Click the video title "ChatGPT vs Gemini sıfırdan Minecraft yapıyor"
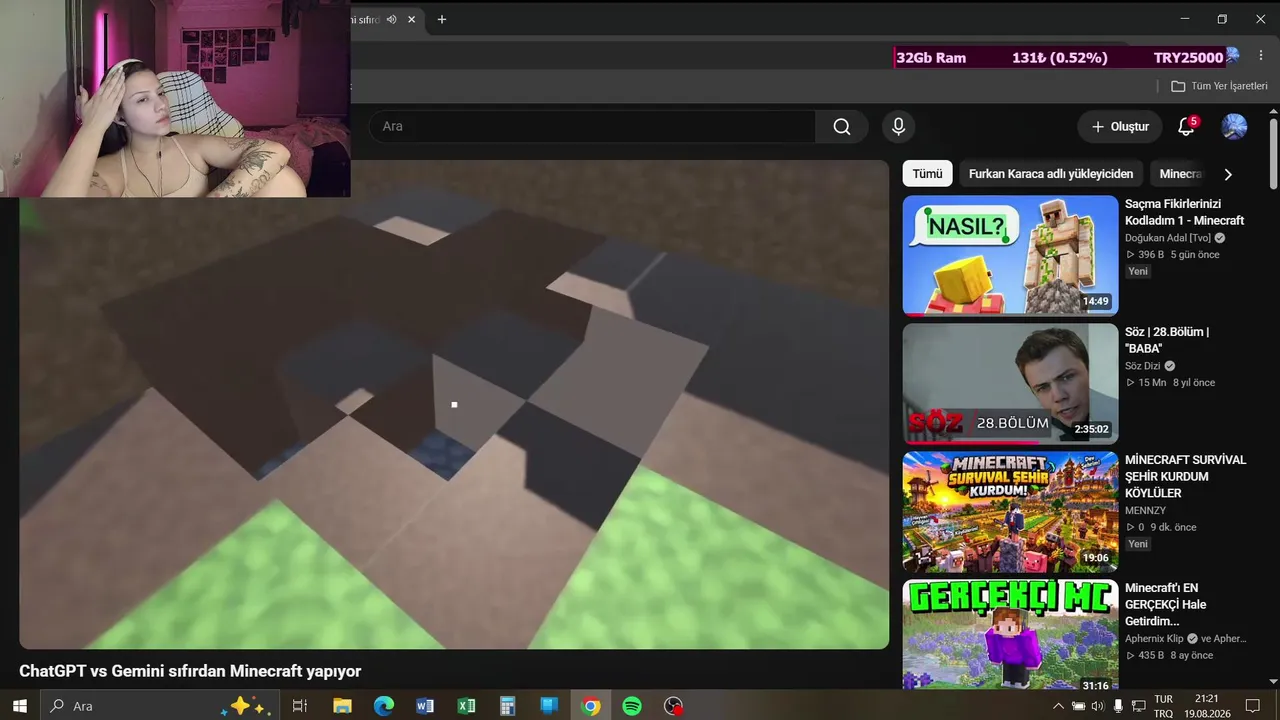 190,671
